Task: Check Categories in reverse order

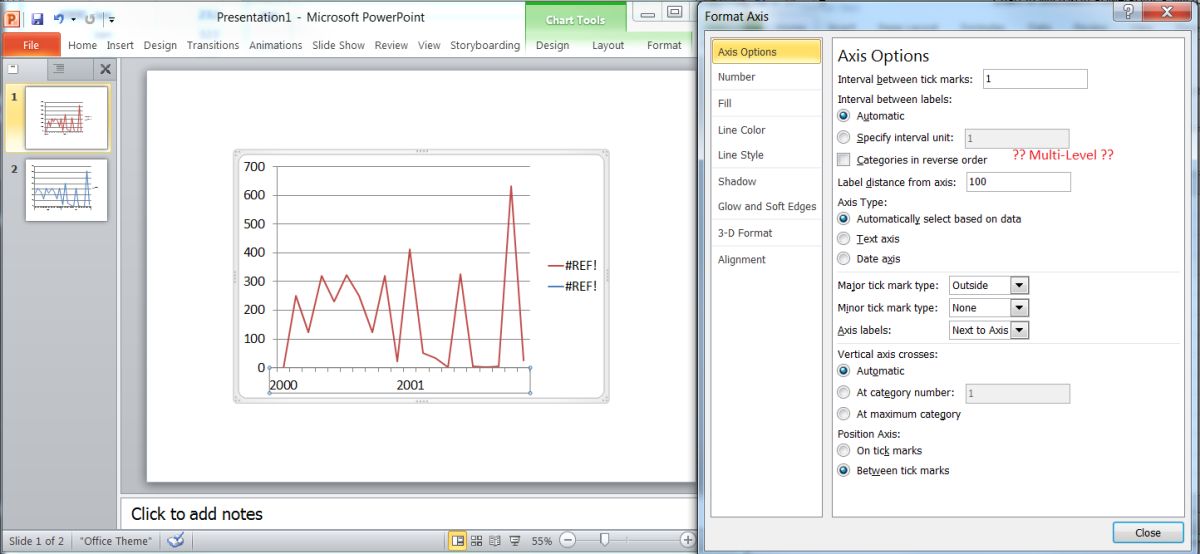Action: pos(844,160)
